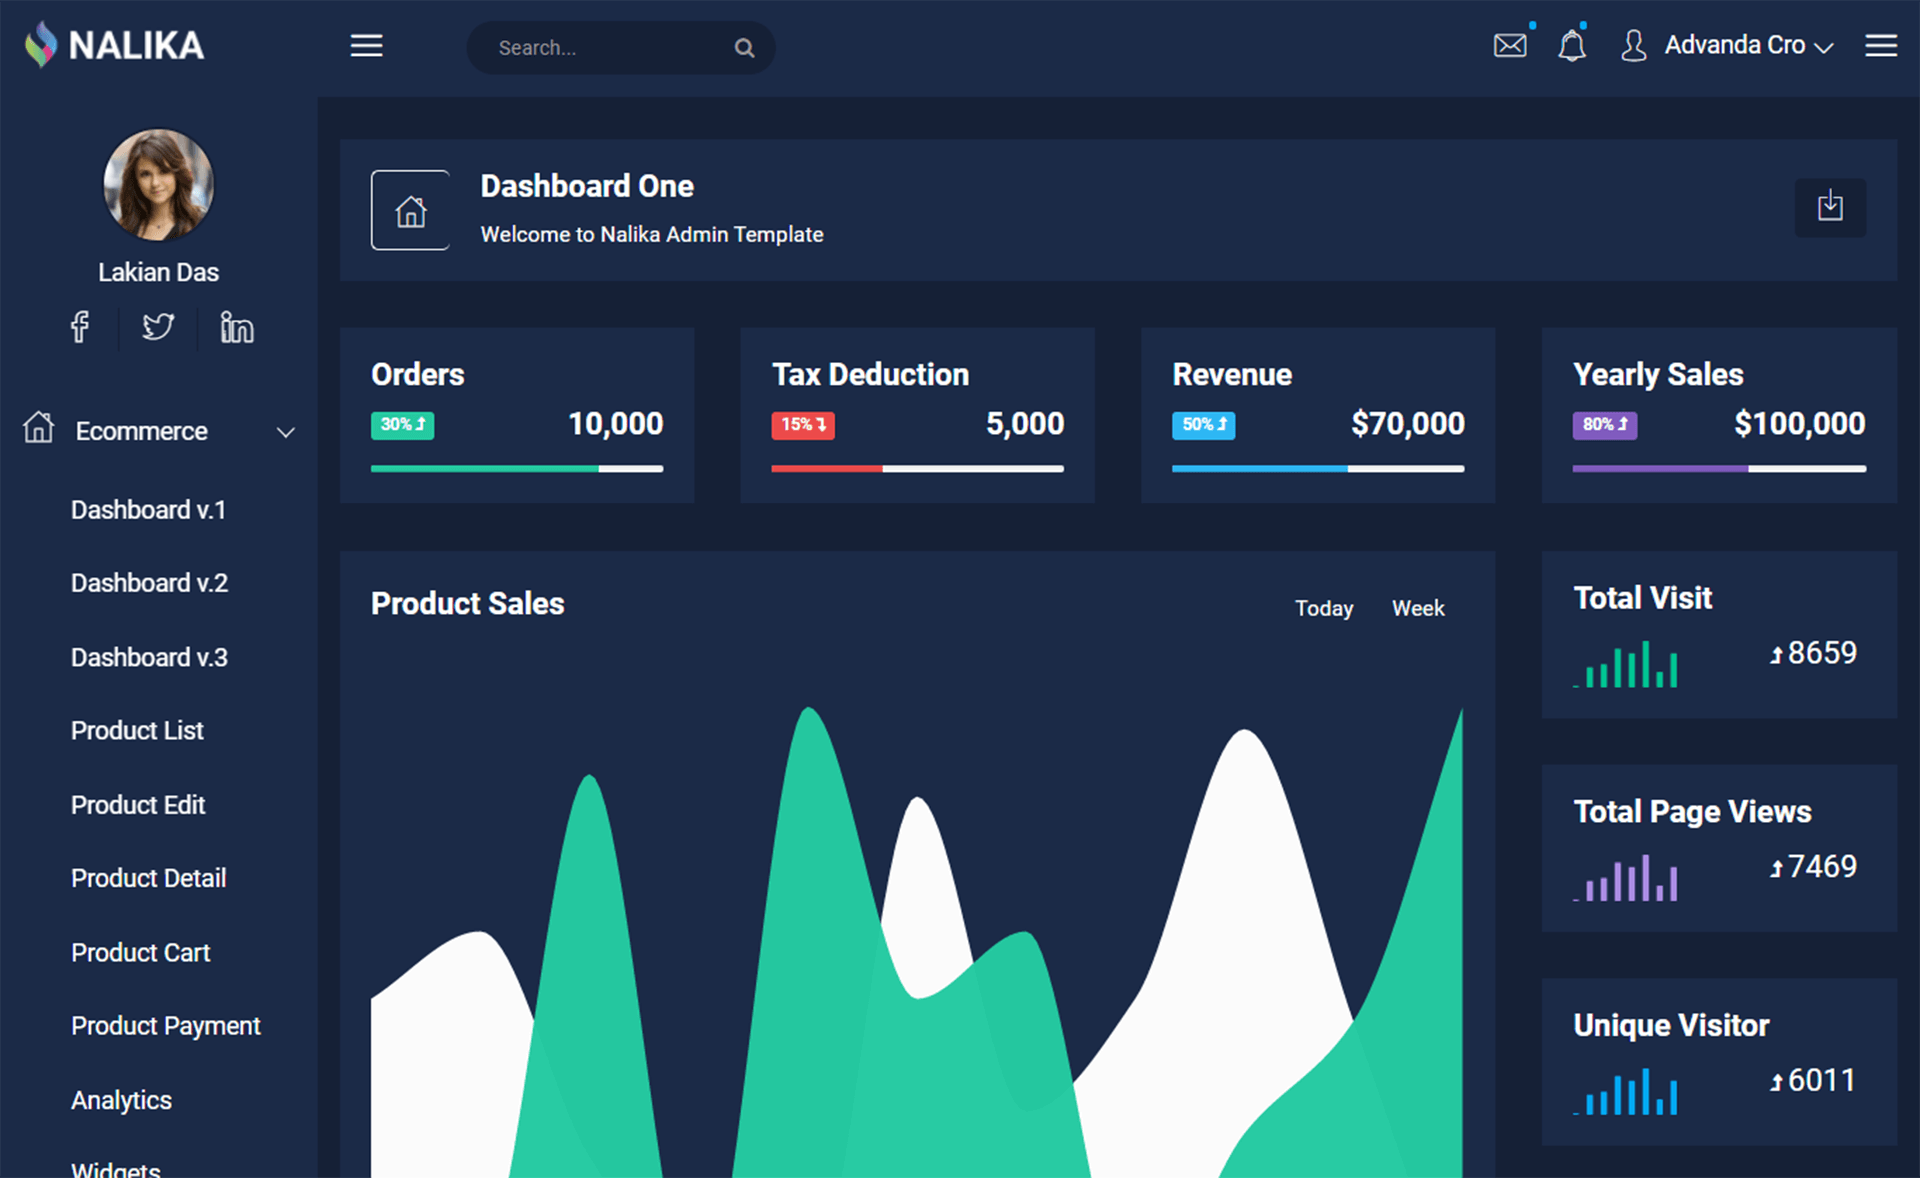Screen dimensions: 1920x1178
Task: Click the mail notification icon
Action: [1510, 45]
